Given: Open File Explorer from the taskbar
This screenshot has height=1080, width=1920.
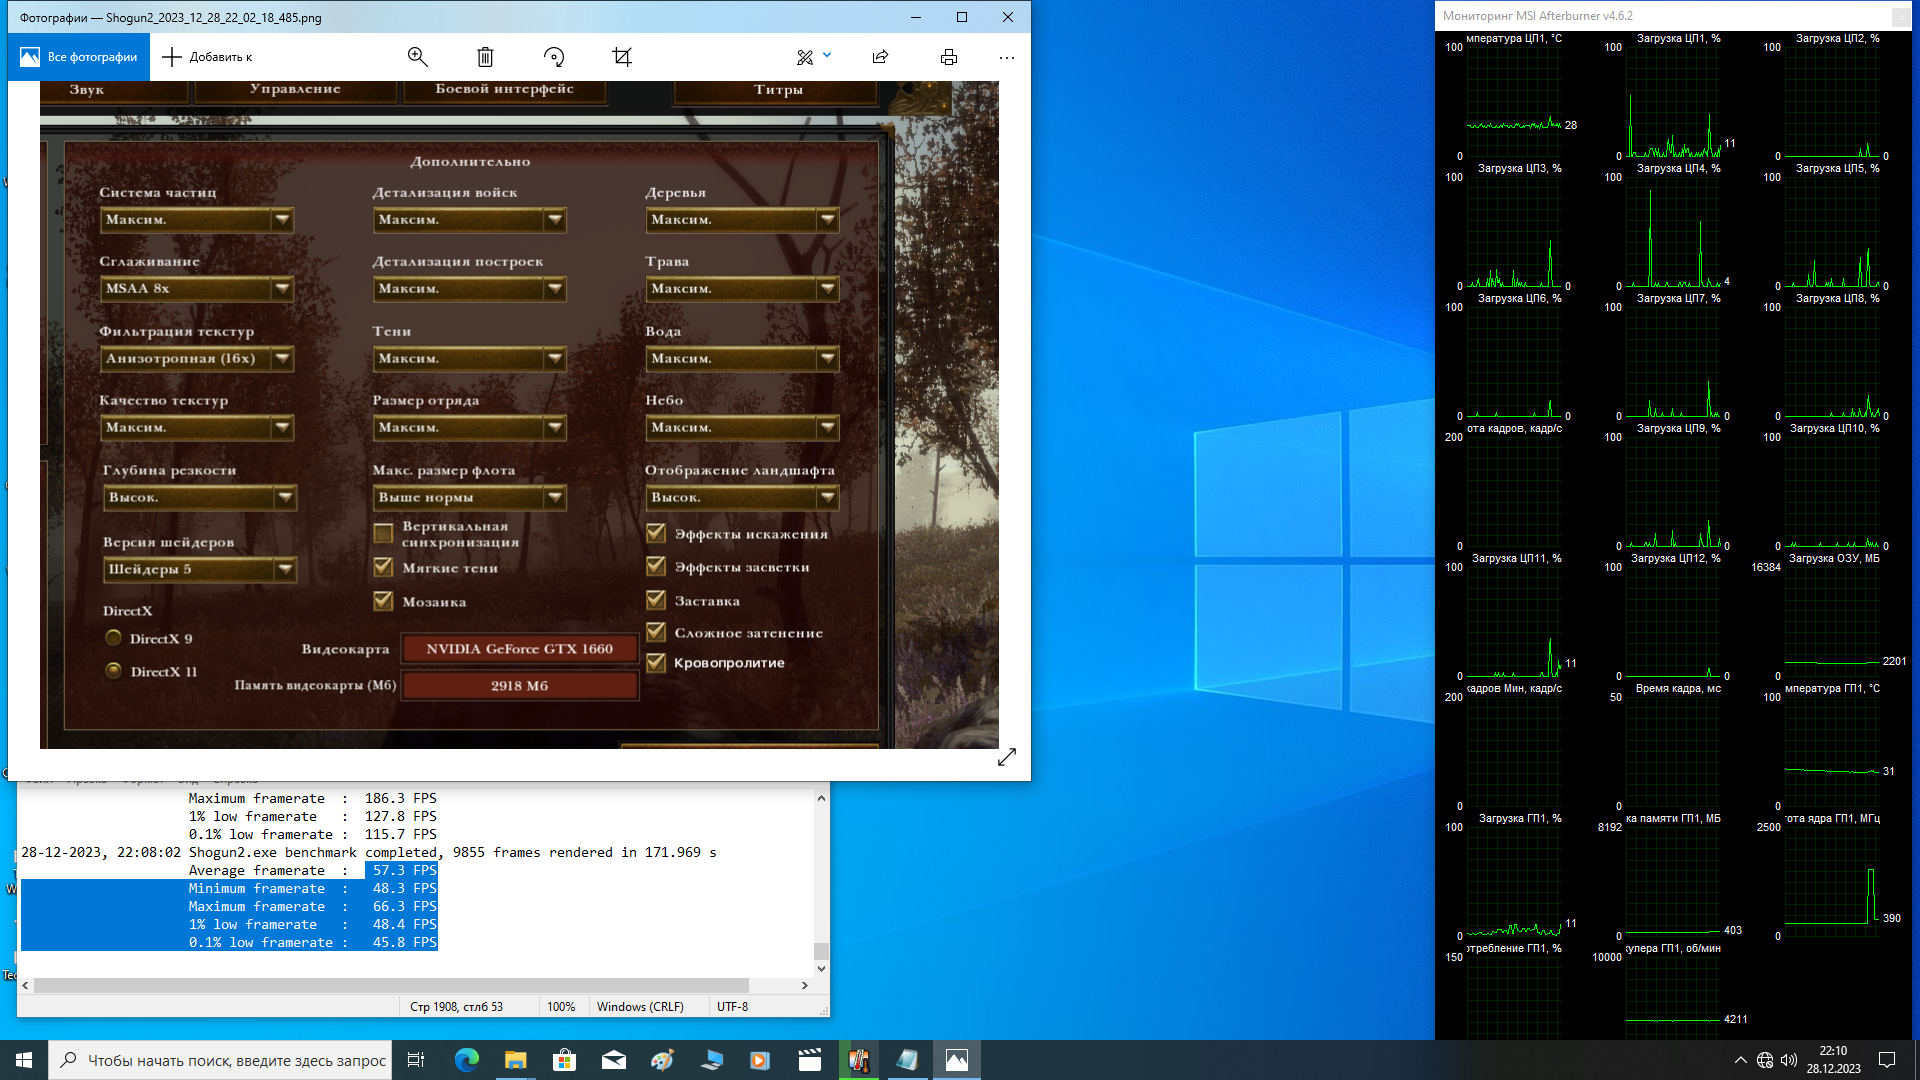Looking at the screenshot, I should coord(515,1060).
